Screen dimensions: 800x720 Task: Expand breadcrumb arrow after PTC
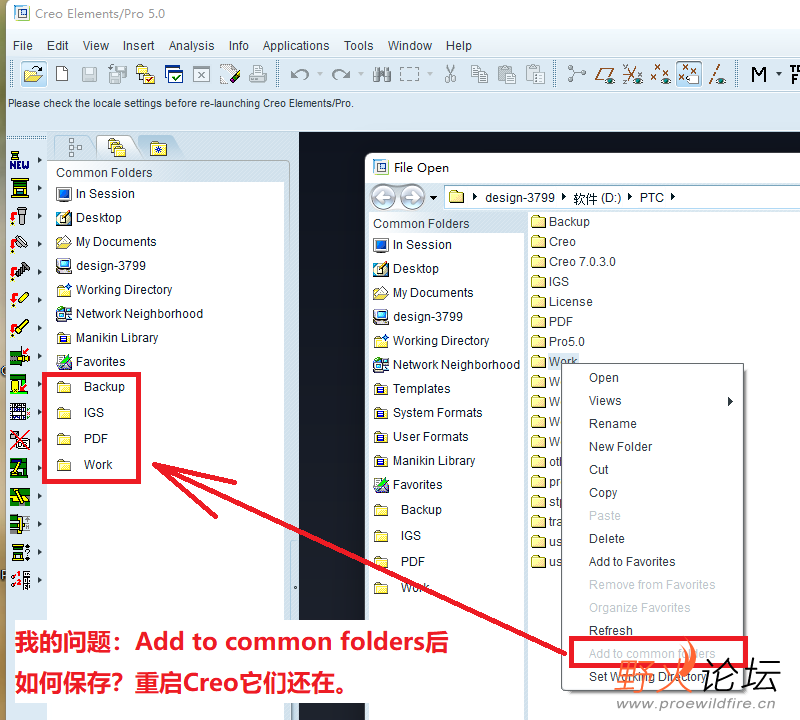[x=673, y=197]
